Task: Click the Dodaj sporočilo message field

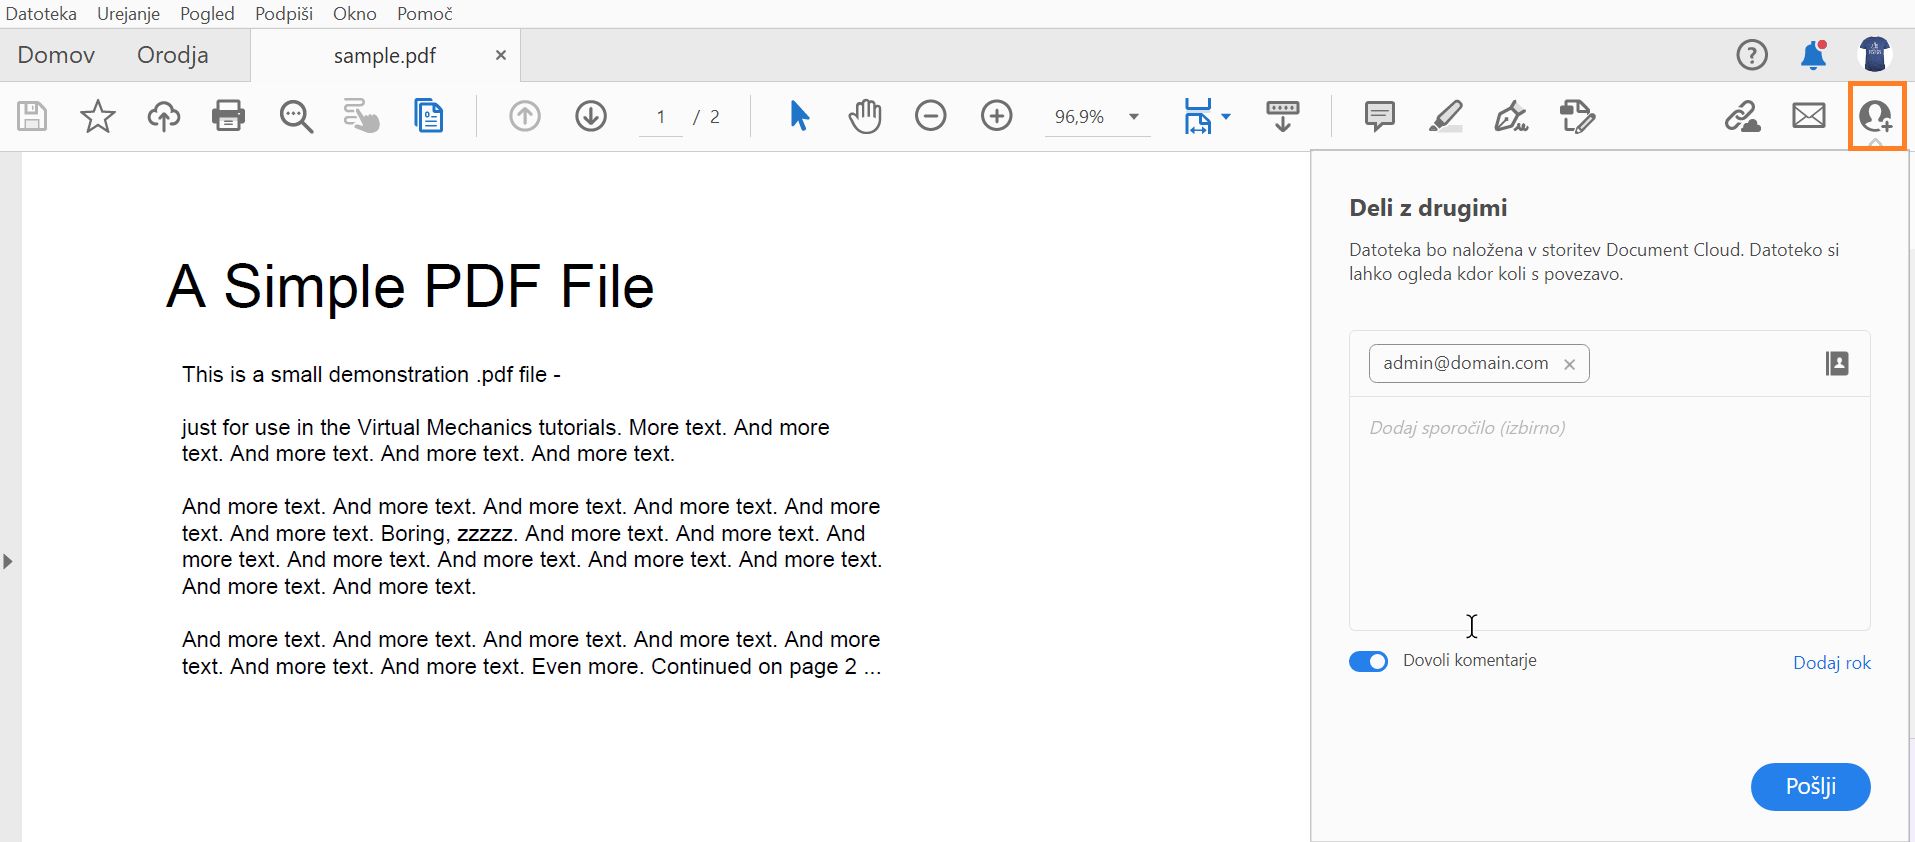Action: pyautogui.click(x=1609, y=513)
